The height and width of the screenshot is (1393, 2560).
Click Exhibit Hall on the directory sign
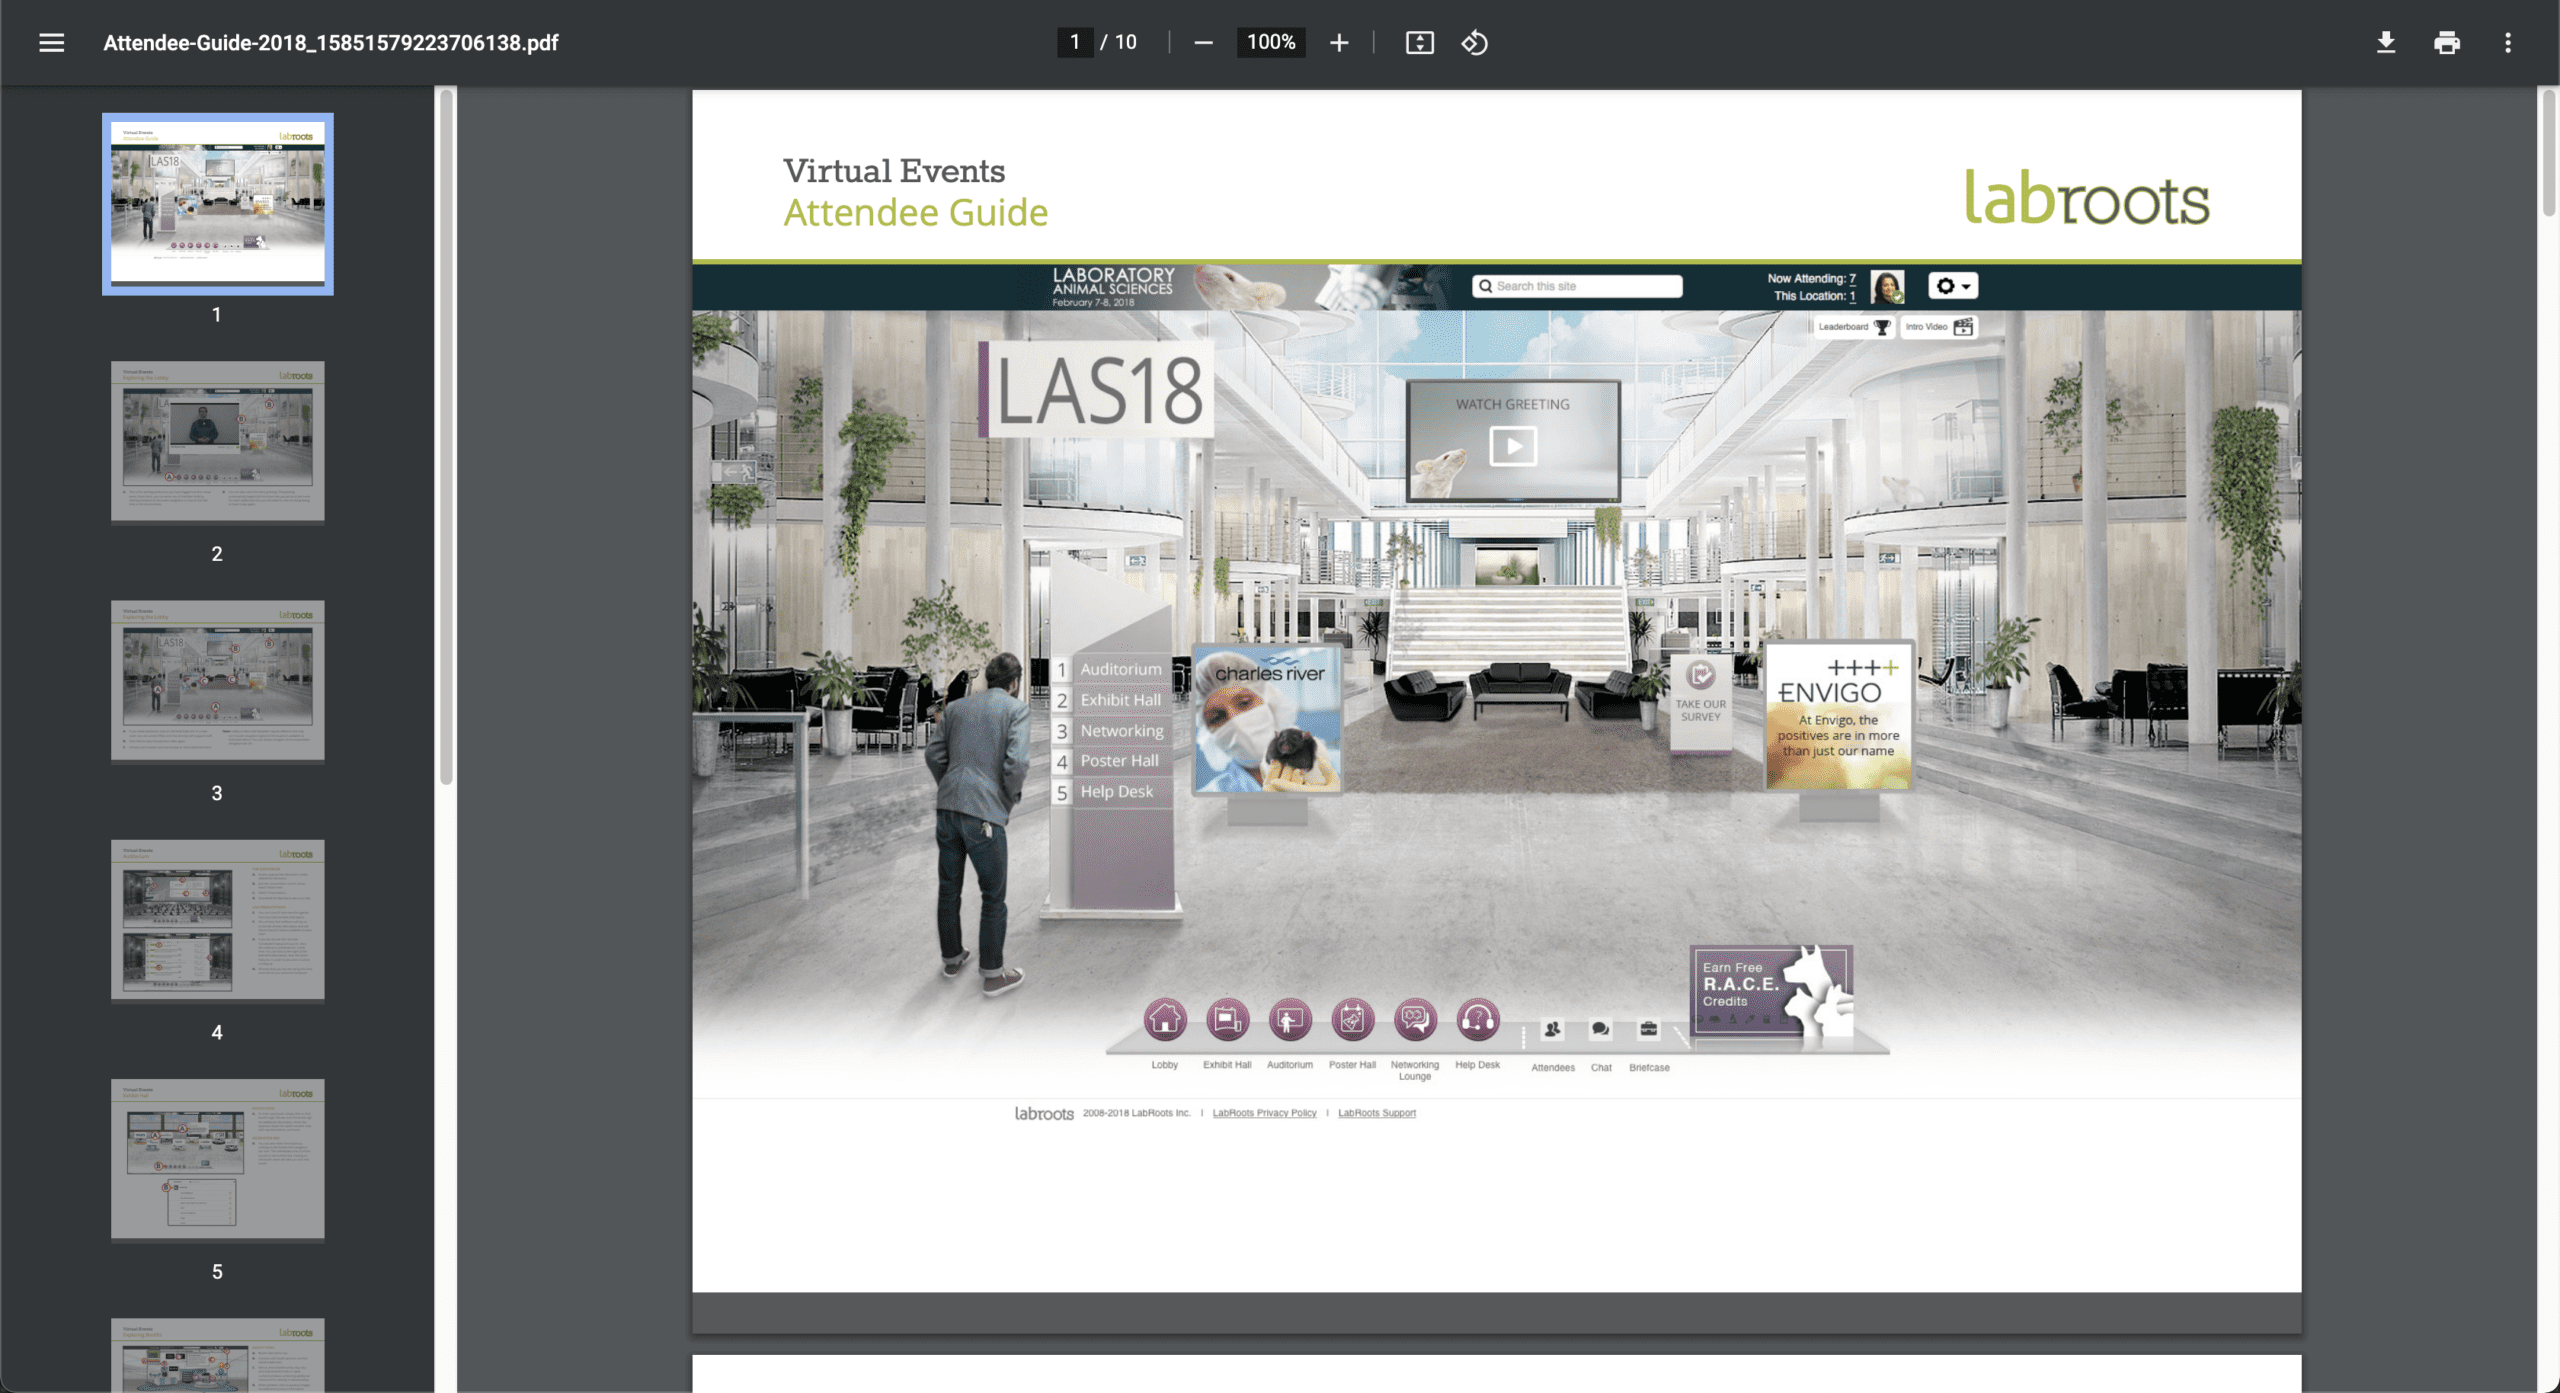[x=1120, y=700]
